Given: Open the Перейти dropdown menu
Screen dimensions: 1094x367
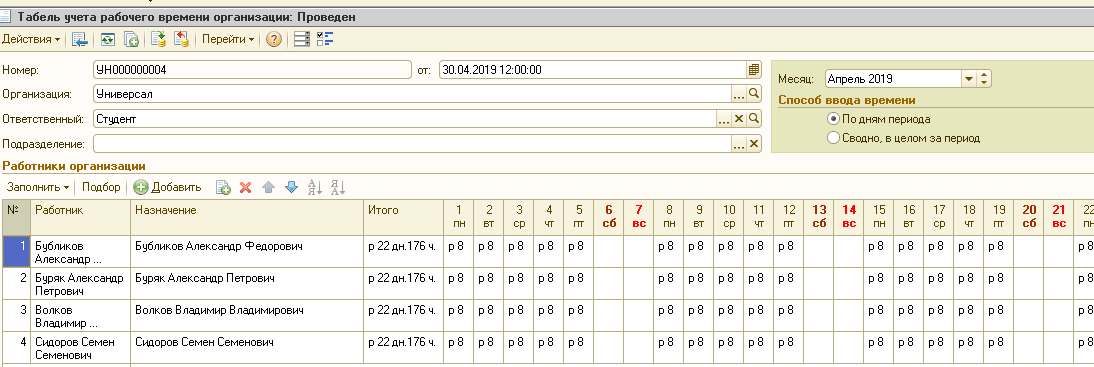Looking at the screenshot, I should (228, 40).
